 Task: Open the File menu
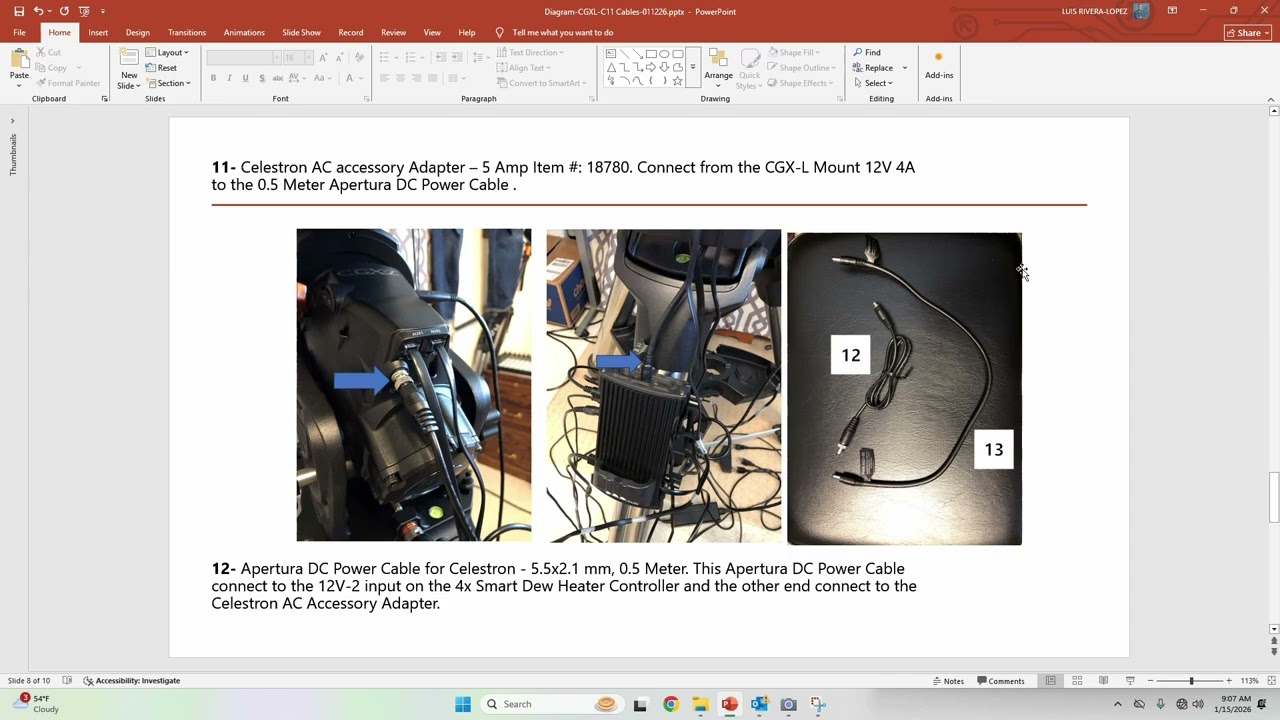point(19,32)
